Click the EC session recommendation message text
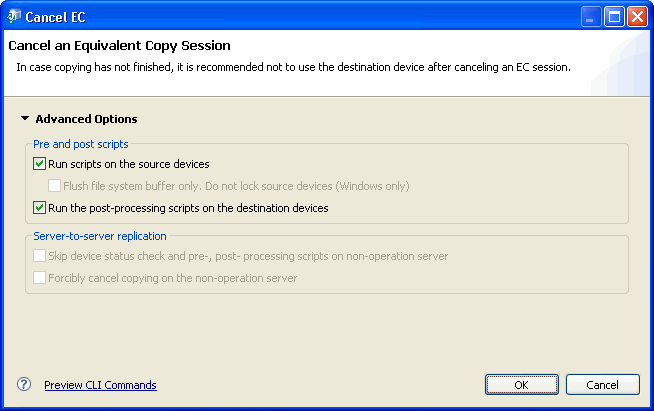The image size is (654, 411). [293, 67]
